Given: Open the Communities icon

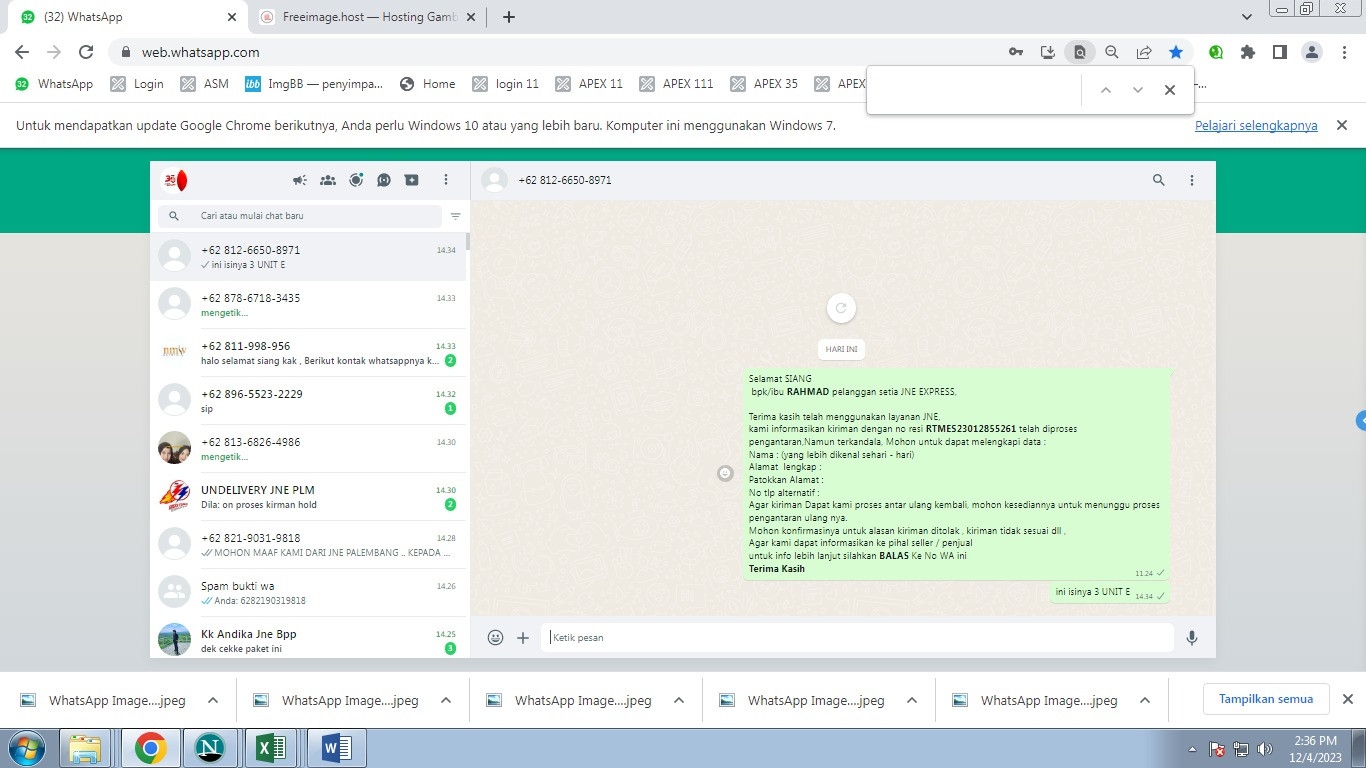Looking at the screenshot, I should point(328,180).
